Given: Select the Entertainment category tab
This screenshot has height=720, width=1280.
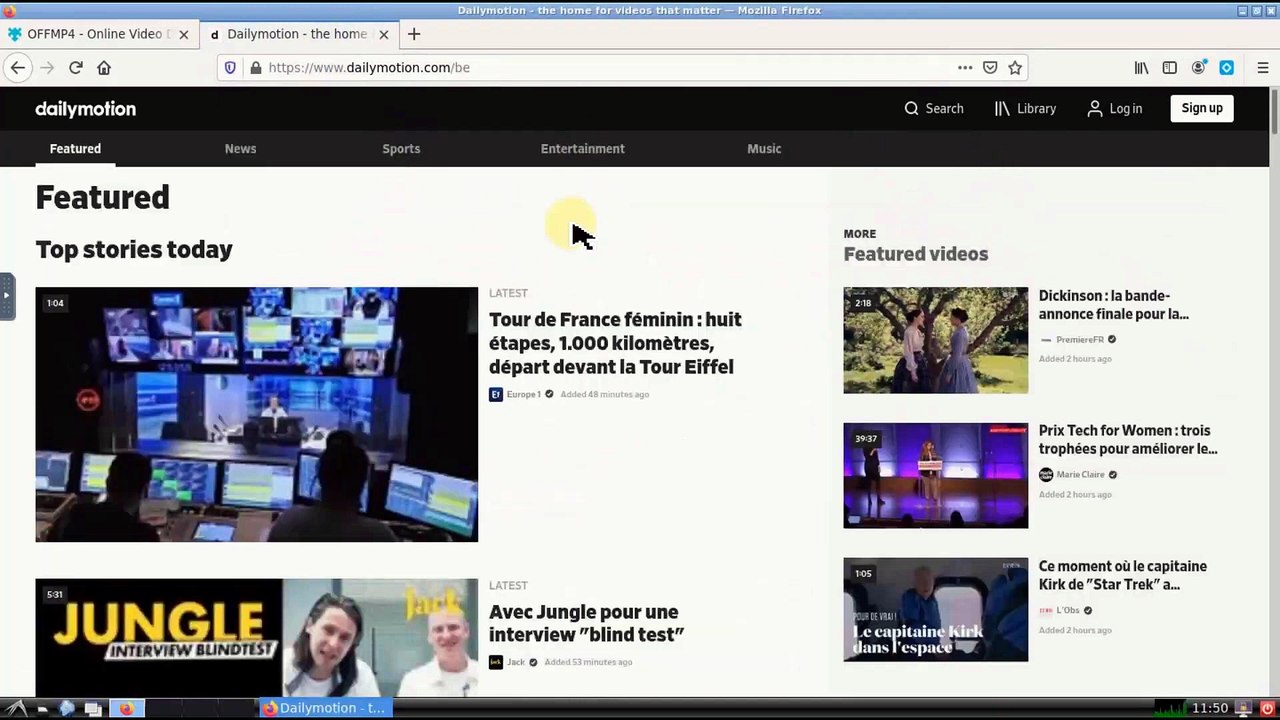Looking at the screenshot, I should [x=582, y=148].
